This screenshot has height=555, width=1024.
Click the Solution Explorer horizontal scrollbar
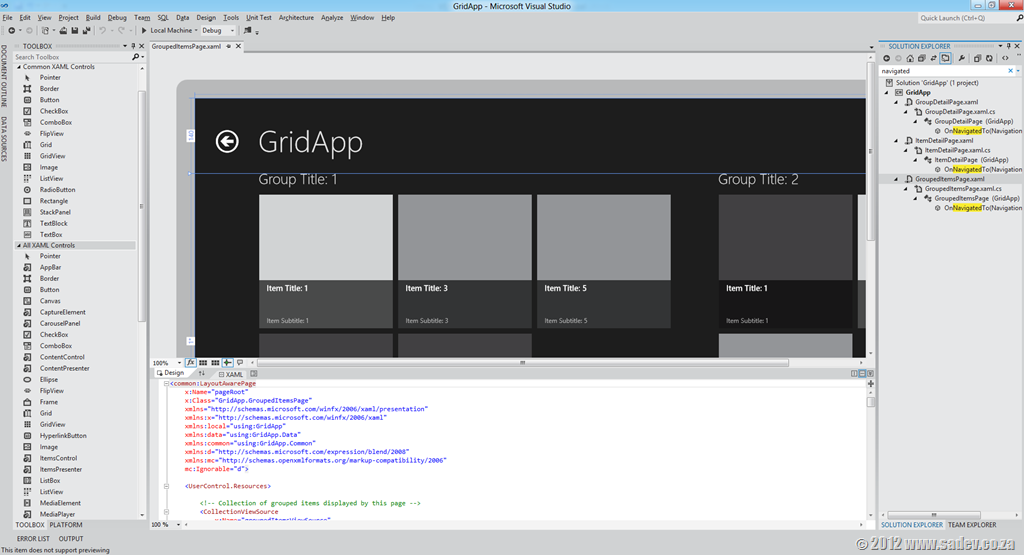coord(934,515)
